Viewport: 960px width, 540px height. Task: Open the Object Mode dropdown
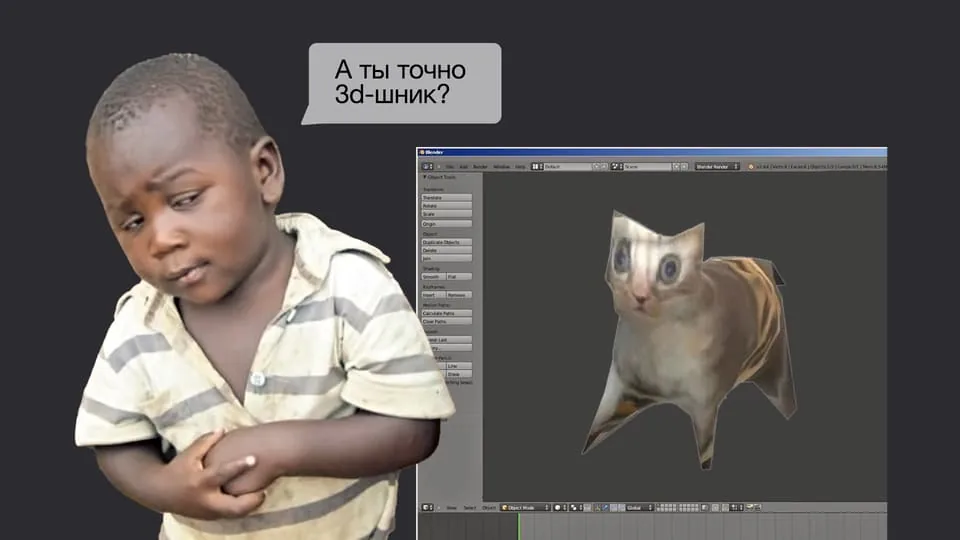tap(525, 508)
